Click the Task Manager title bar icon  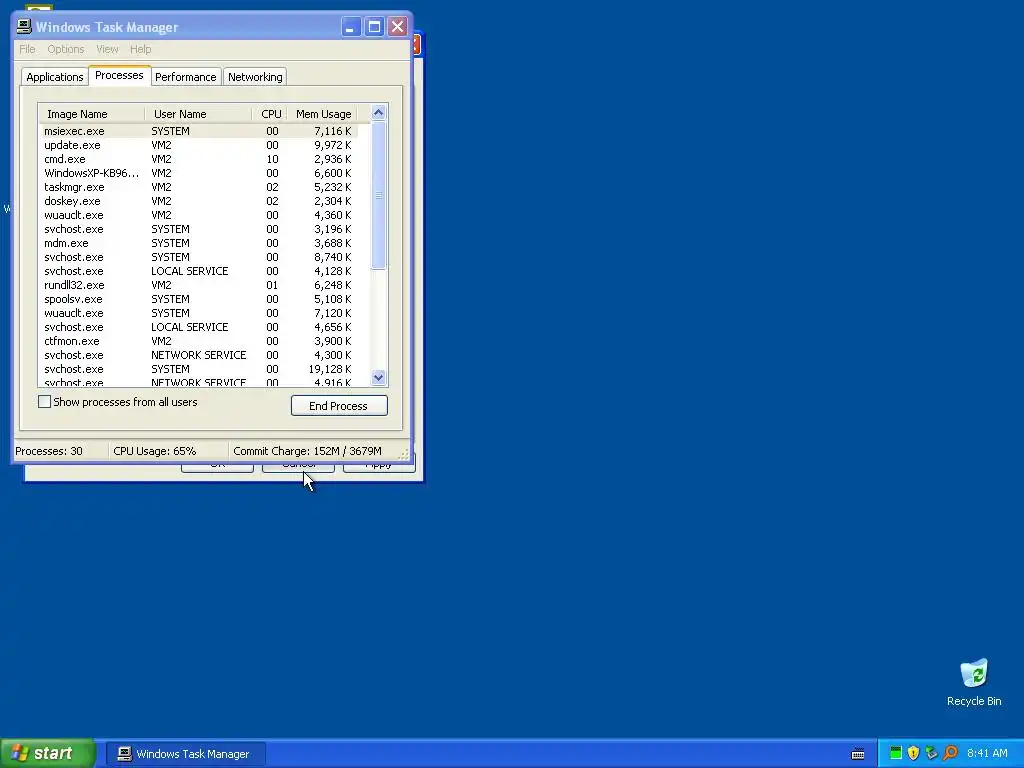pyautogui.click(x=24, y=26)
